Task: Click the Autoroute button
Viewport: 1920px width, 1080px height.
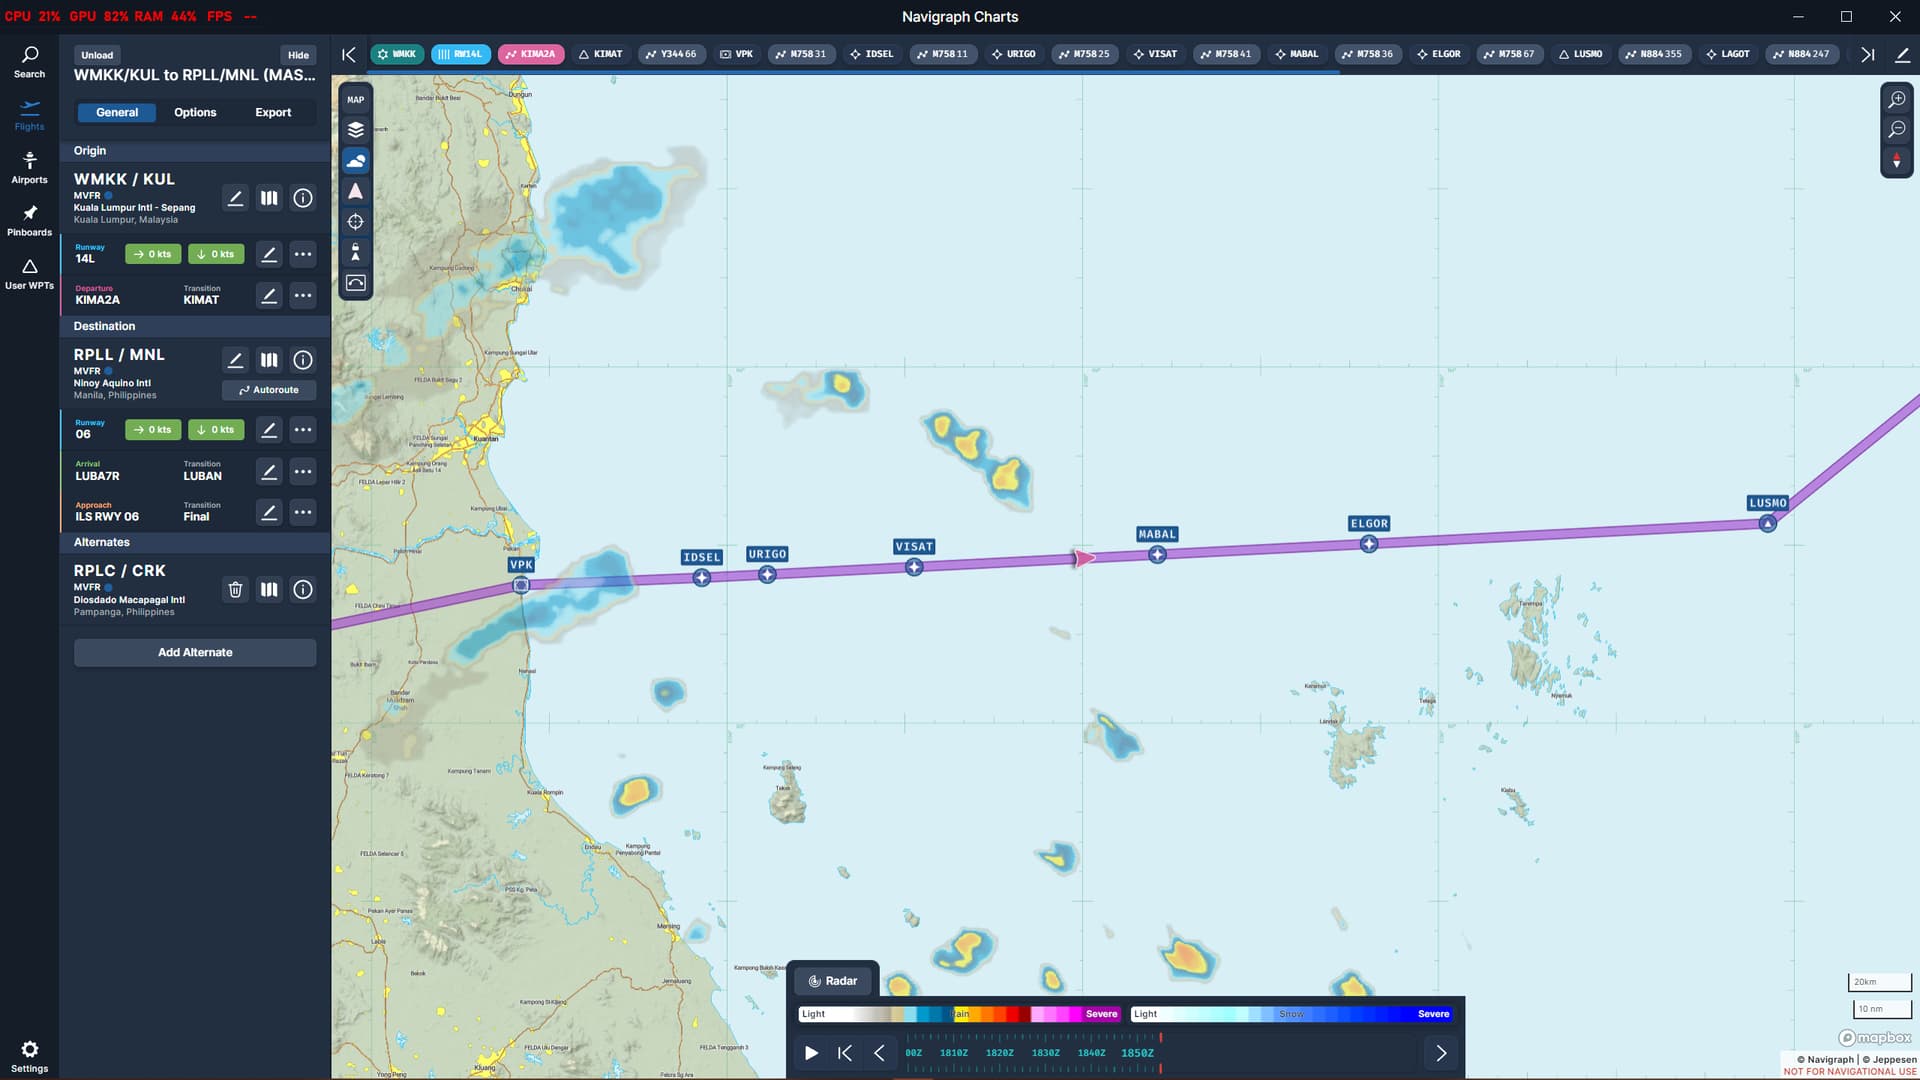Action: coord(269,390)
